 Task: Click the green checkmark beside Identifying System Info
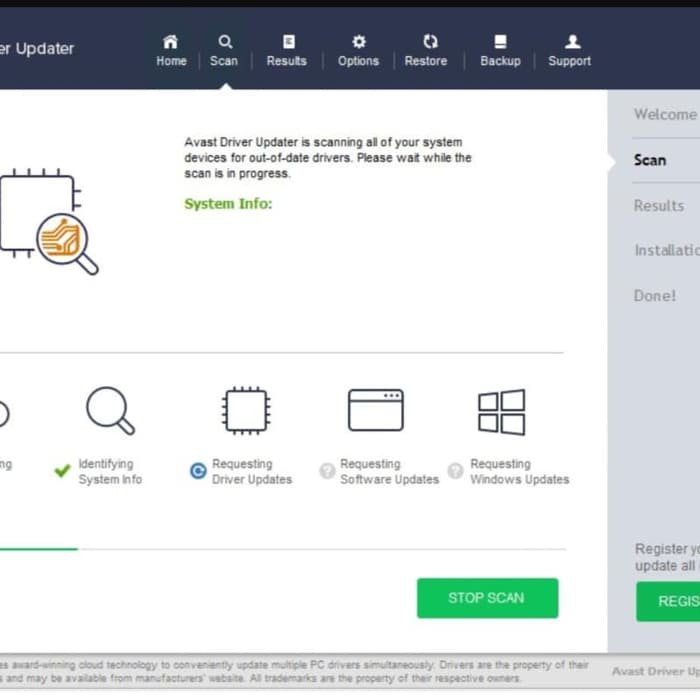[x=62, y=471]
